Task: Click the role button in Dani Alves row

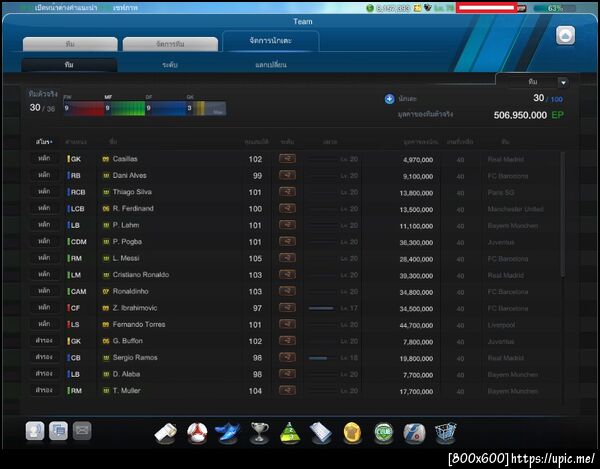Action: pyautogui.click(x=44, y=175)
